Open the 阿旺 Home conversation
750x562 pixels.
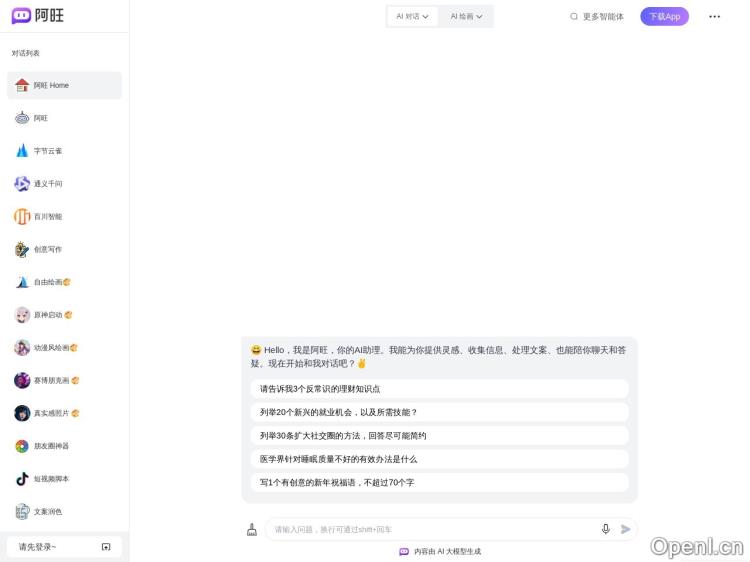coord(64,85)
